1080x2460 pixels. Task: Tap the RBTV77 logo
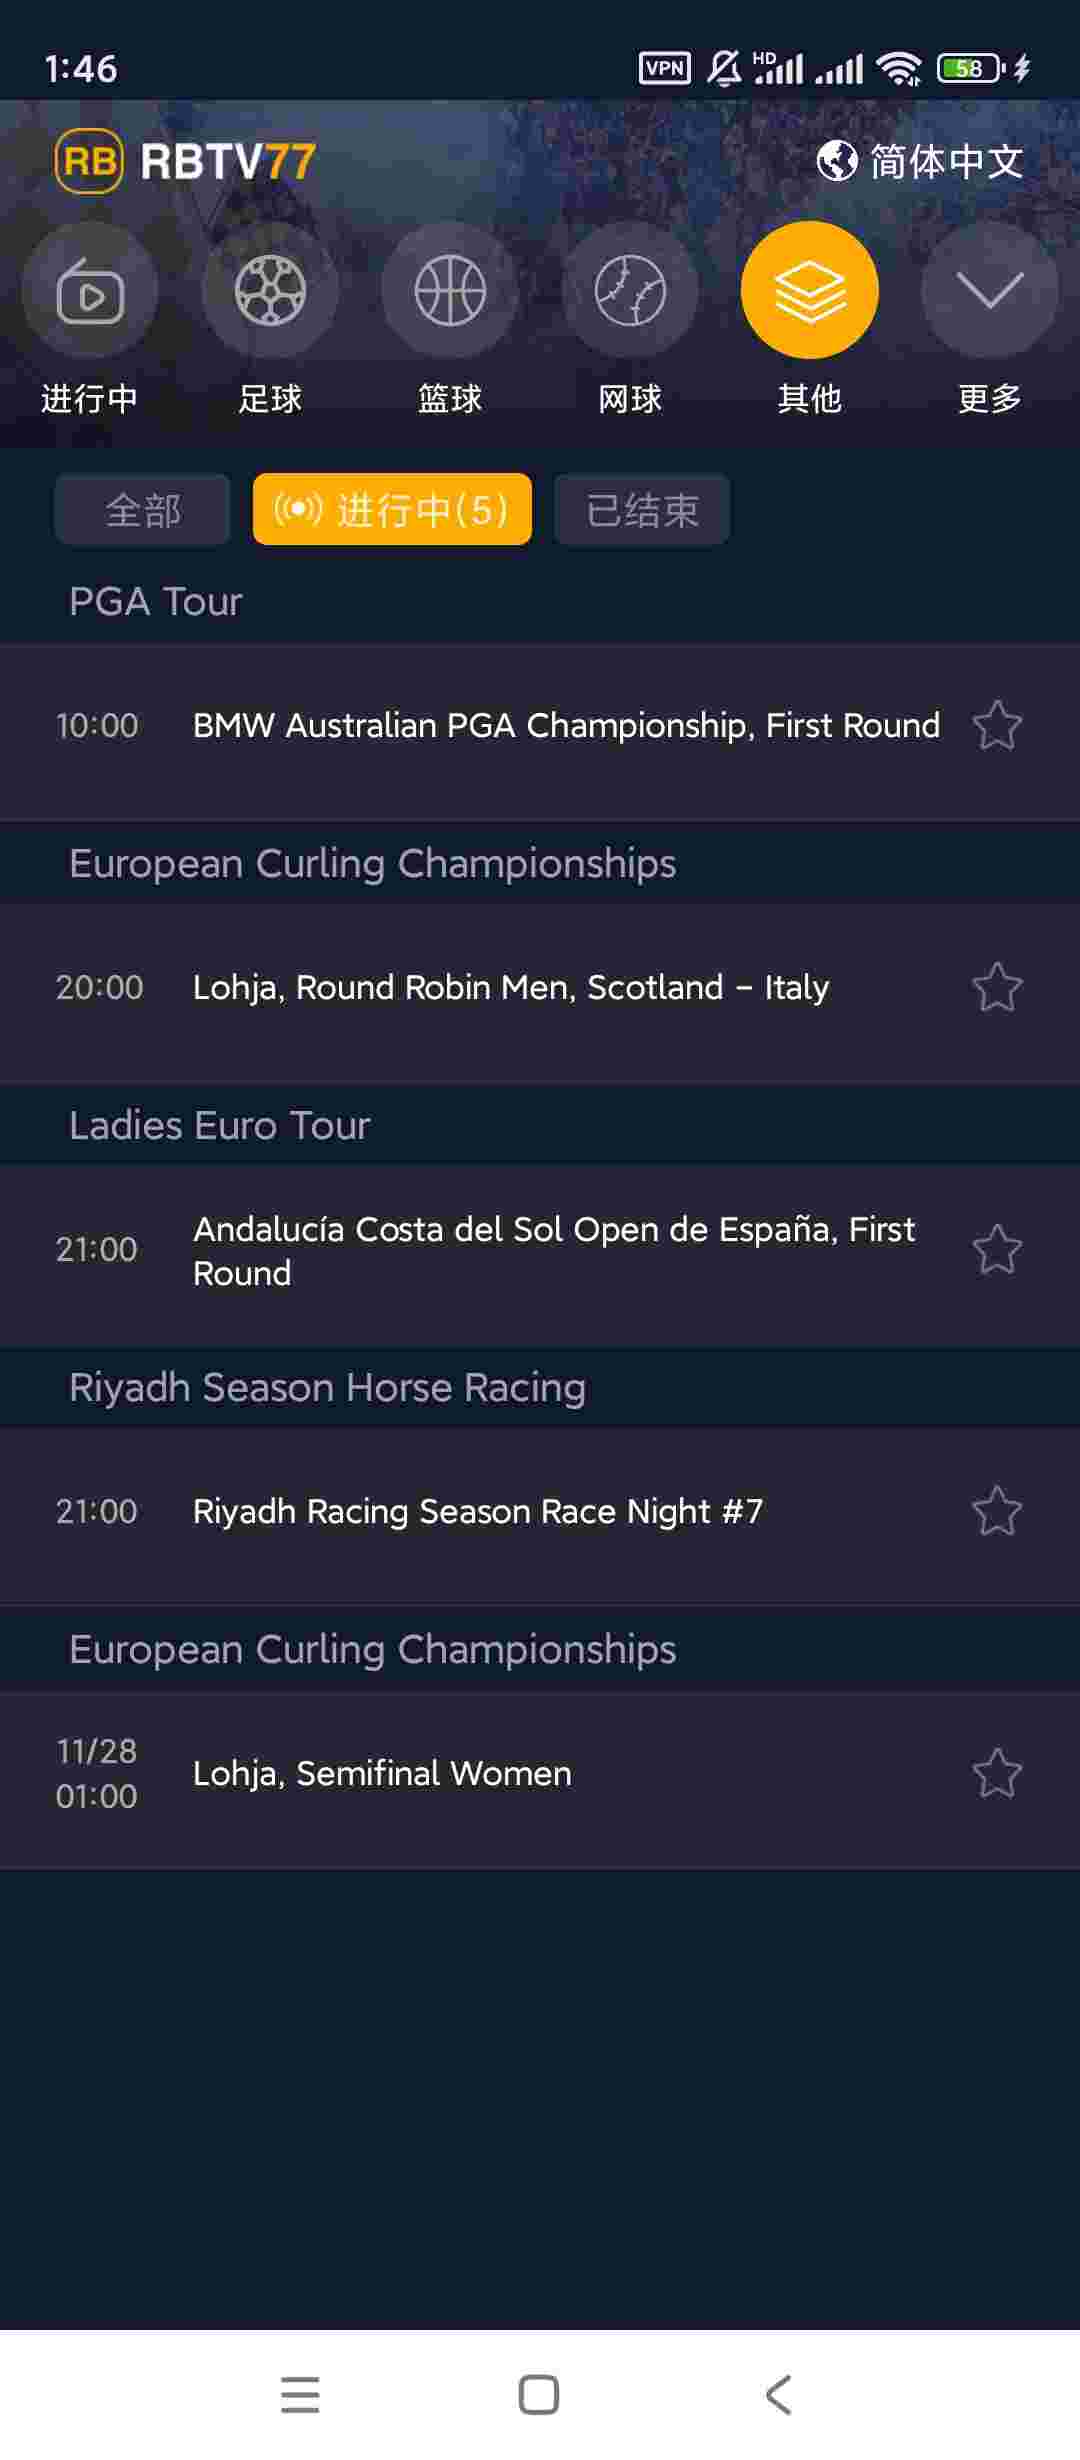point(186,161)
